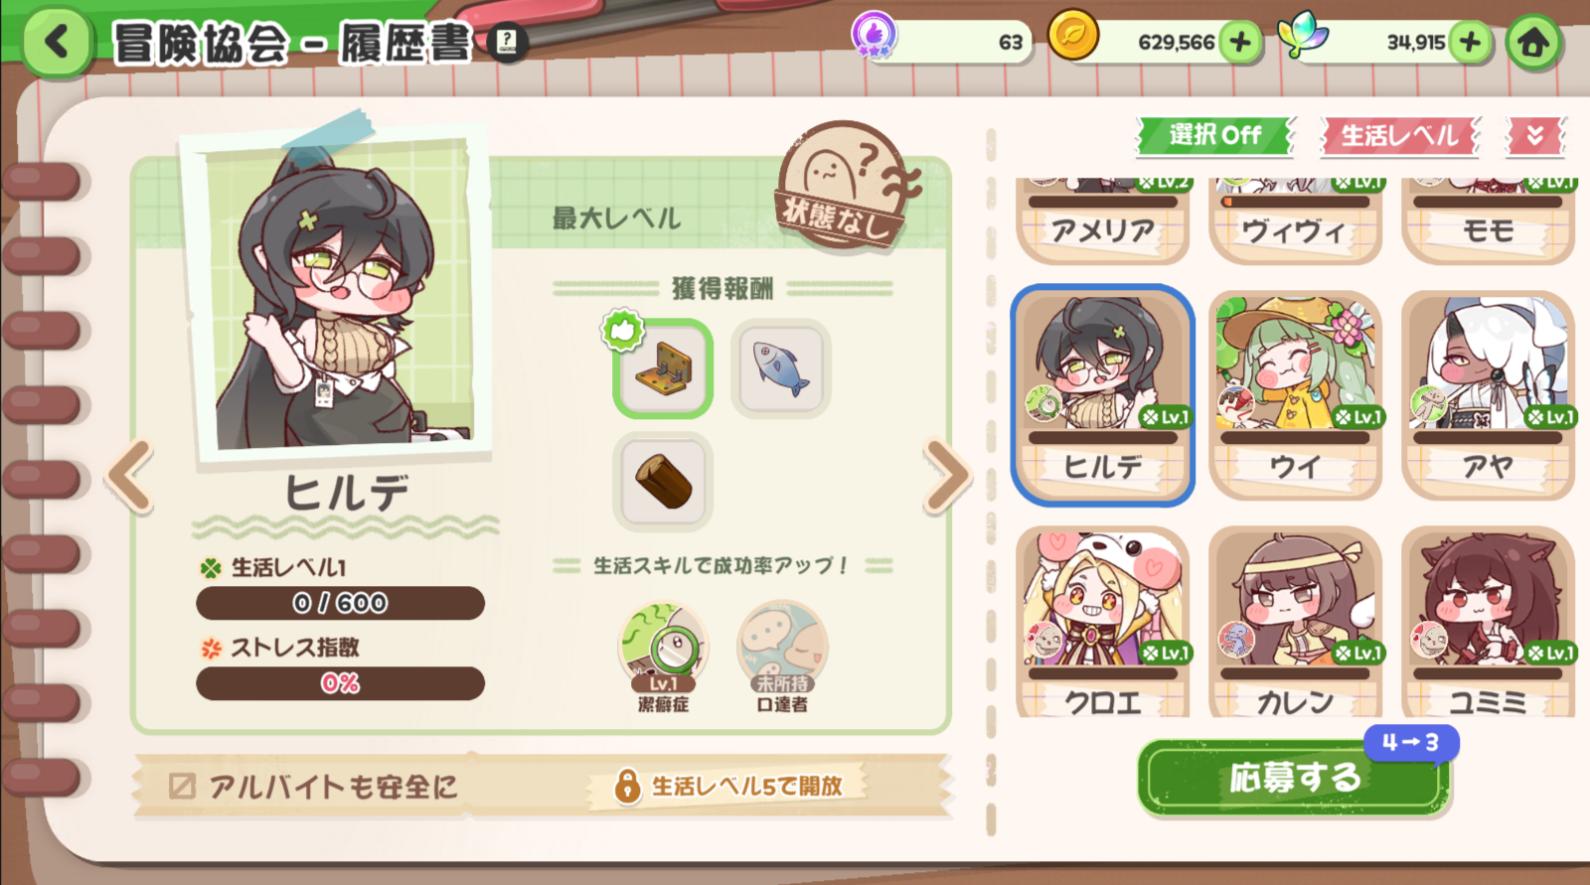Open the 生活レベル sort dropdown
The image size is (1590, 885).
click(1399, 135)
